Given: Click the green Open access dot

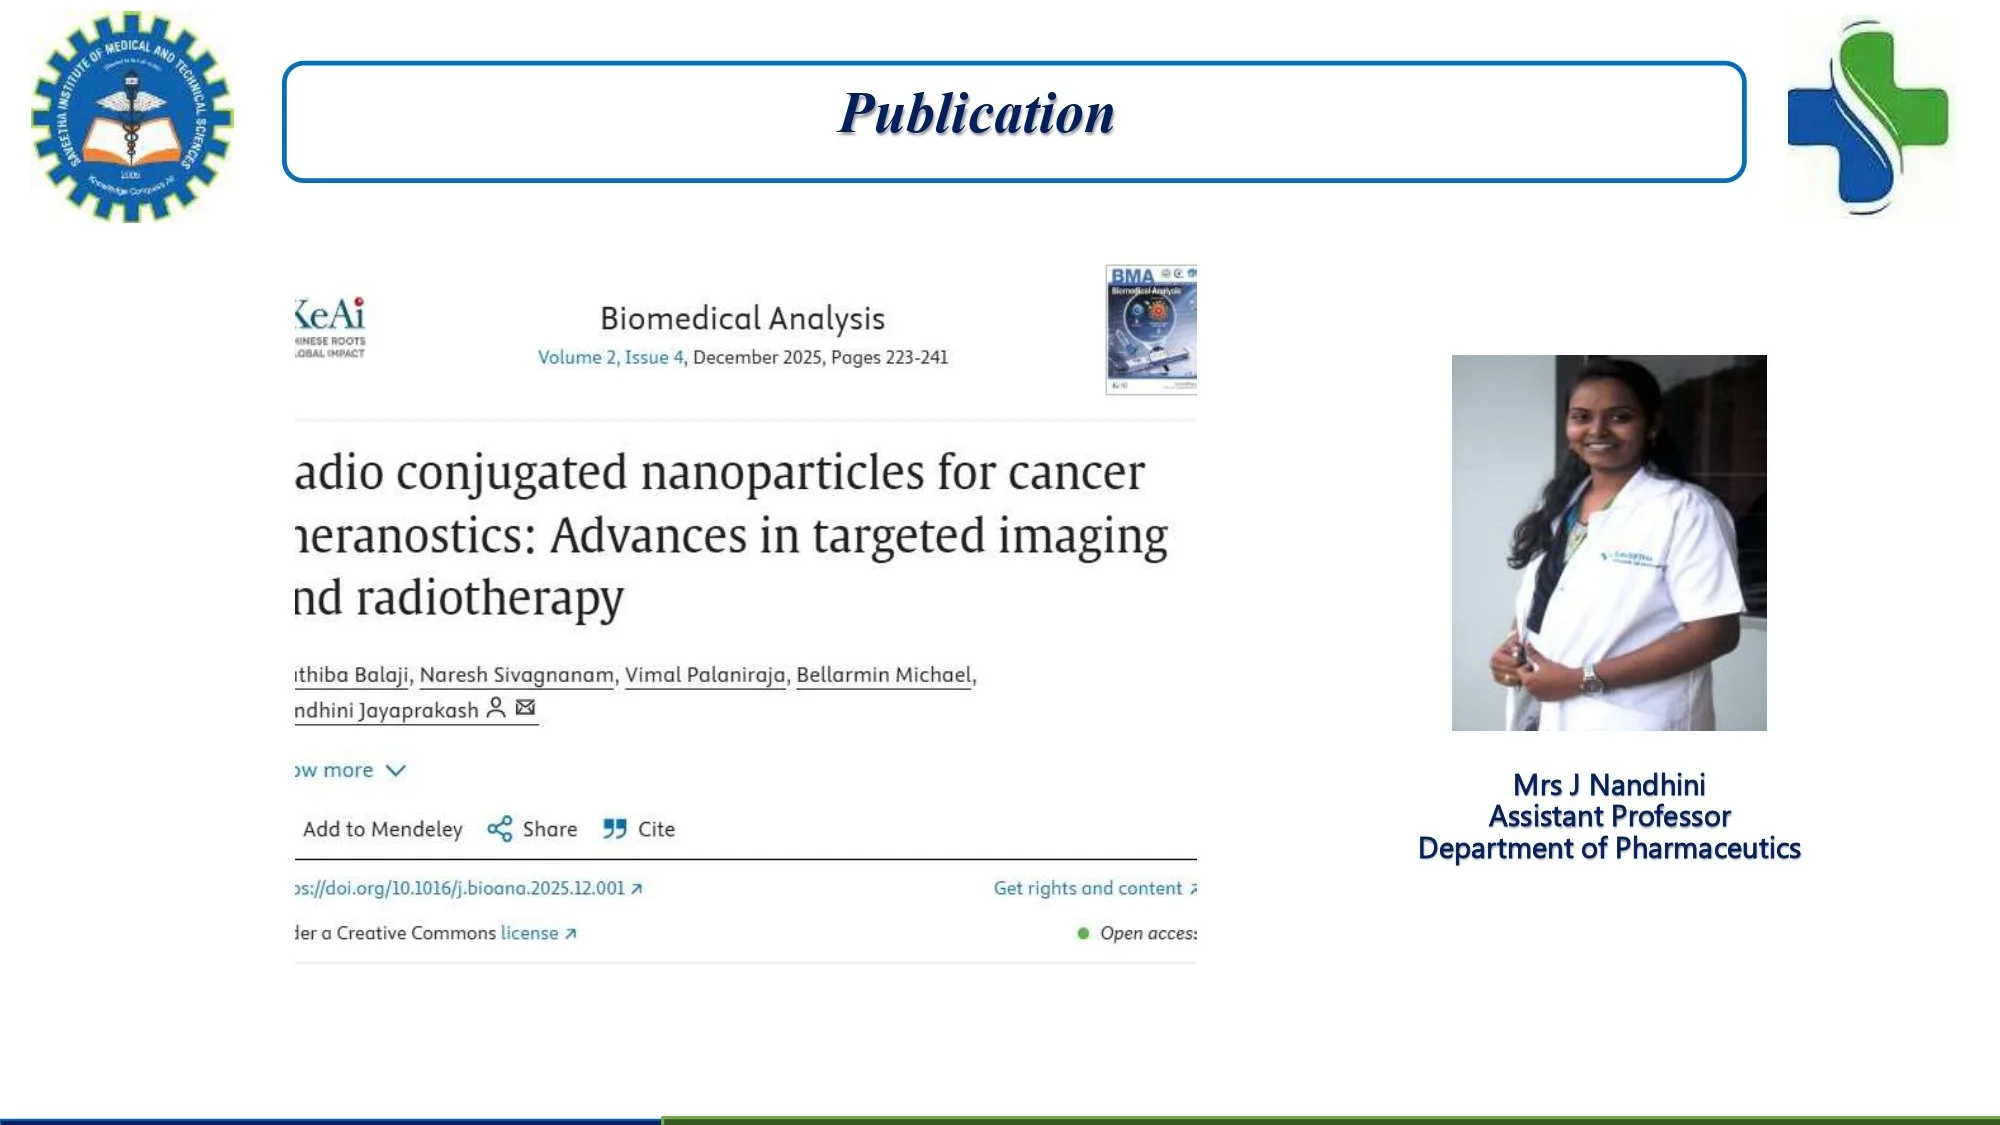Looking at the screenshot, I should (x=1083, y=933).
